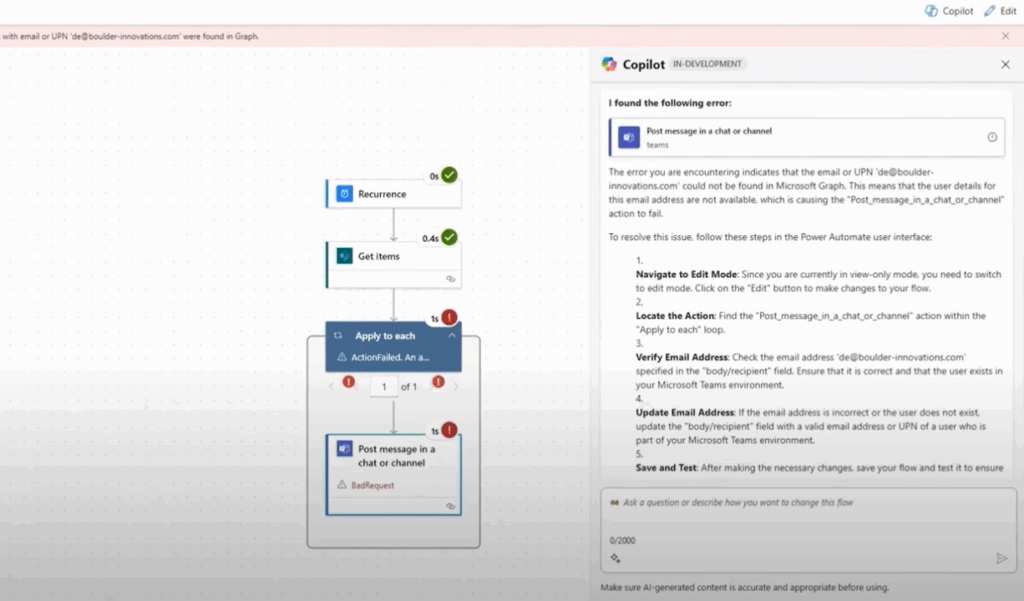Jump to previous failed iteration

[349, 382]
